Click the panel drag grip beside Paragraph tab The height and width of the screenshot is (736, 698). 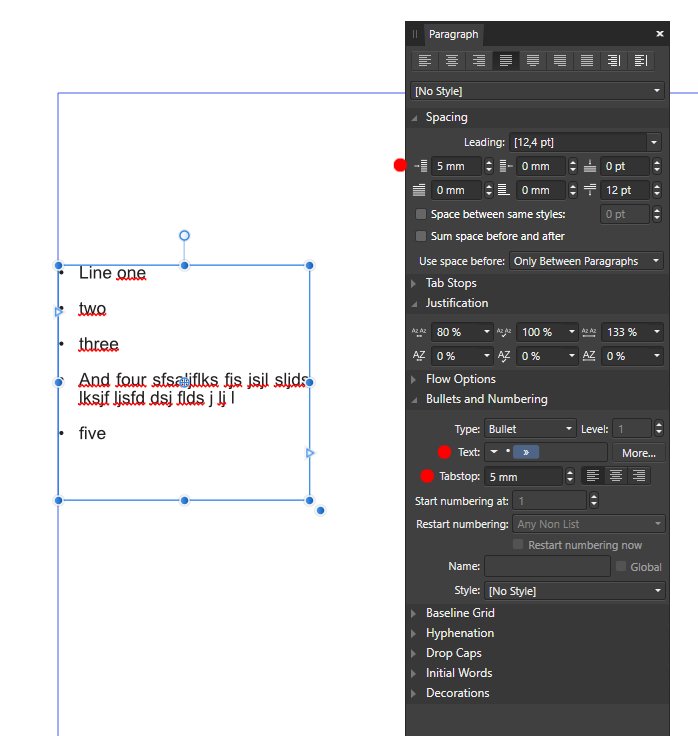(x=415, y=34)
